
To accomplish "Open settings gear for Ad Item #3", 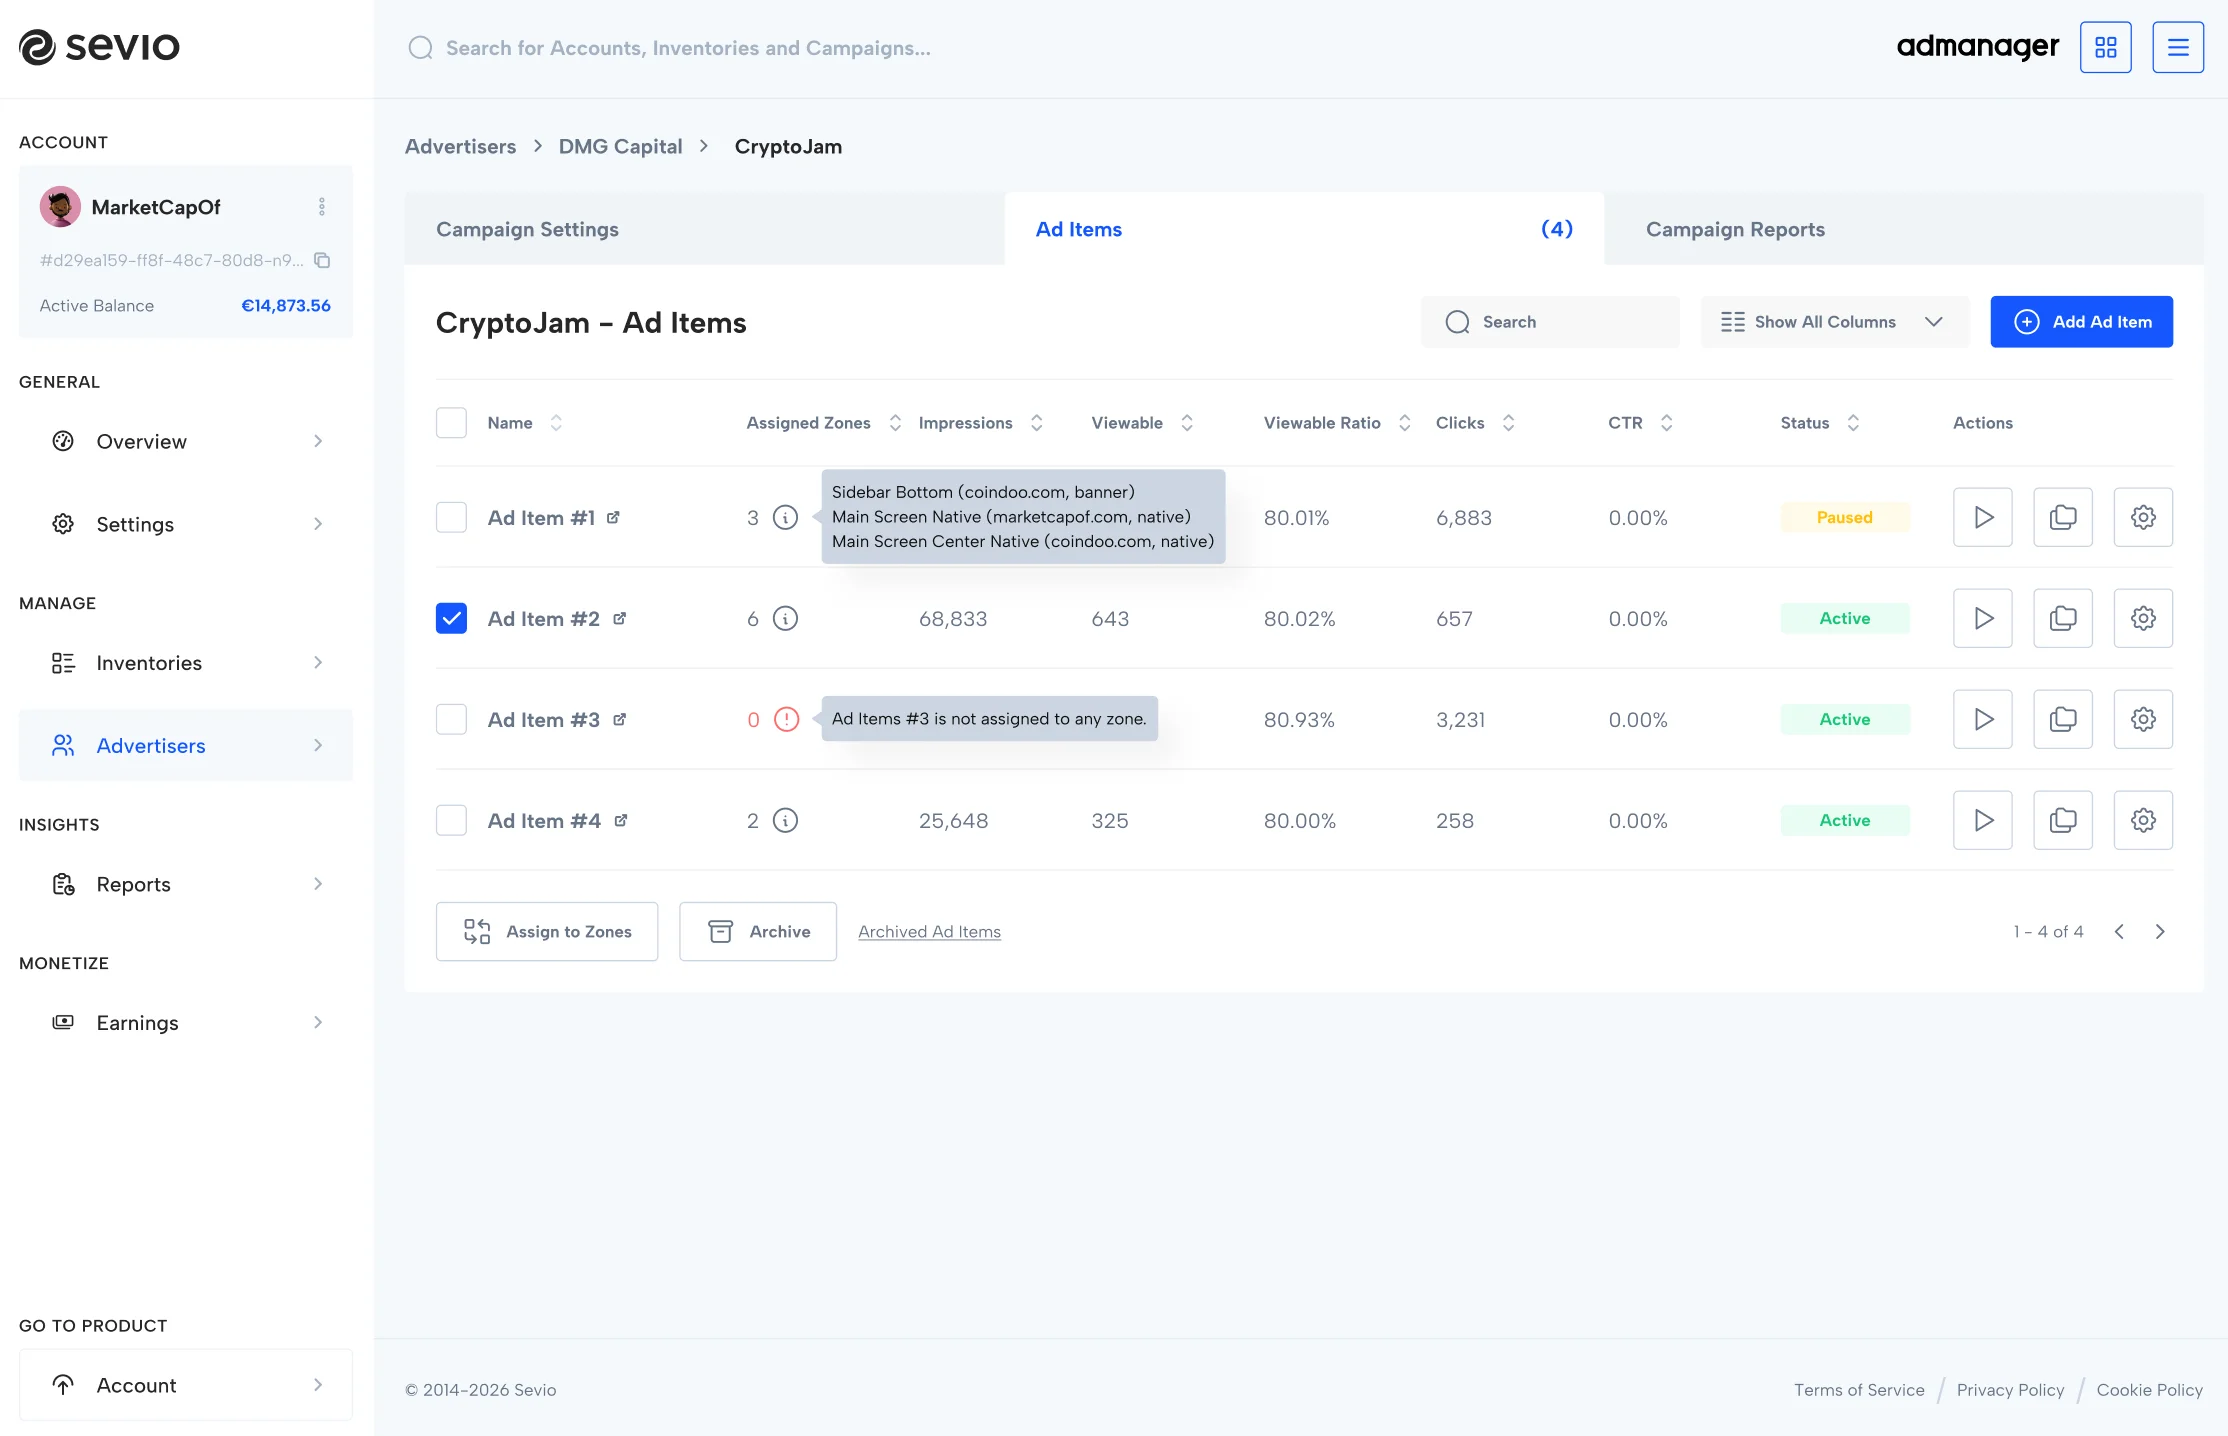I will pos(2143,719).
